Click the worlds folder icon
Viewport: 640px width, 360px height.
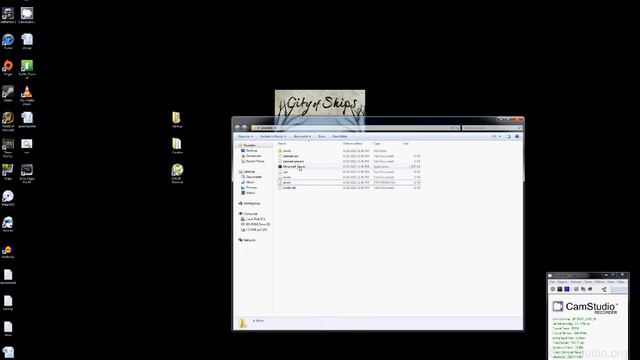click(x=280, y=151)
